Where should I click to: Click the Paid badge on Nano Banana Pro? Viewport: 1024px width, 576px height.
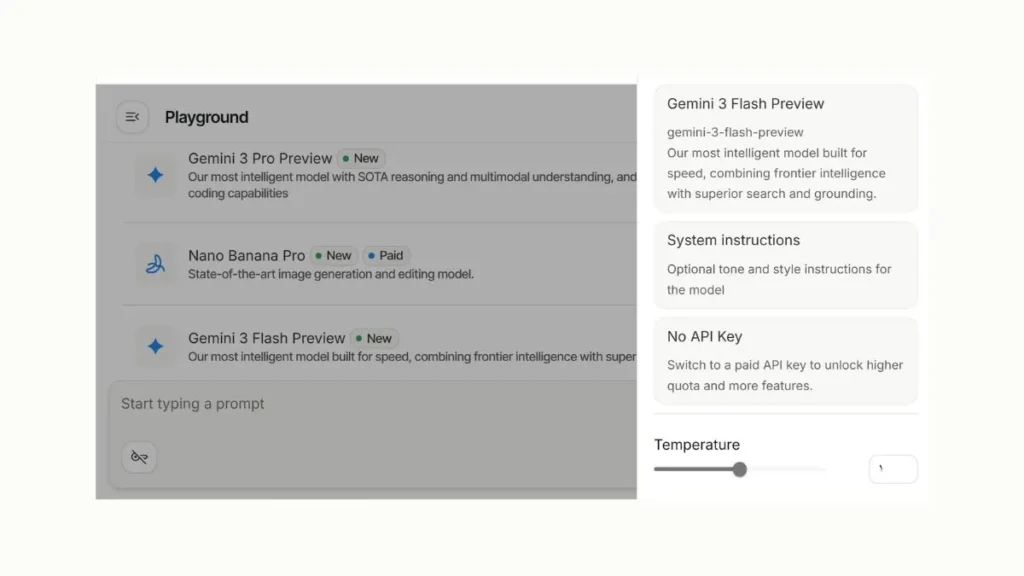point(386,255)
